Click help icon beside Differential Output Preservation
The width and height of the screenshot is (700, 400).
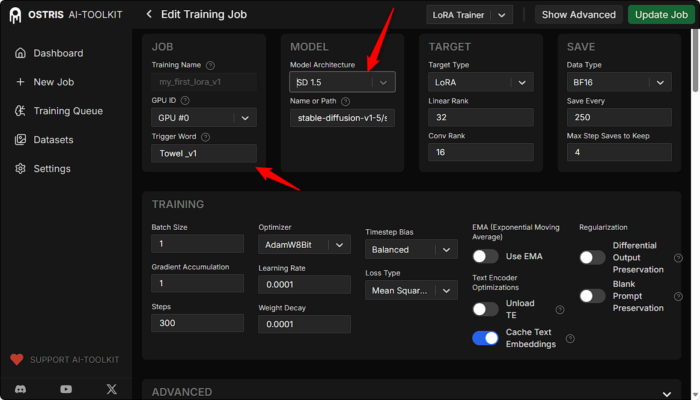pyautogui.click(x=678, y=258)
